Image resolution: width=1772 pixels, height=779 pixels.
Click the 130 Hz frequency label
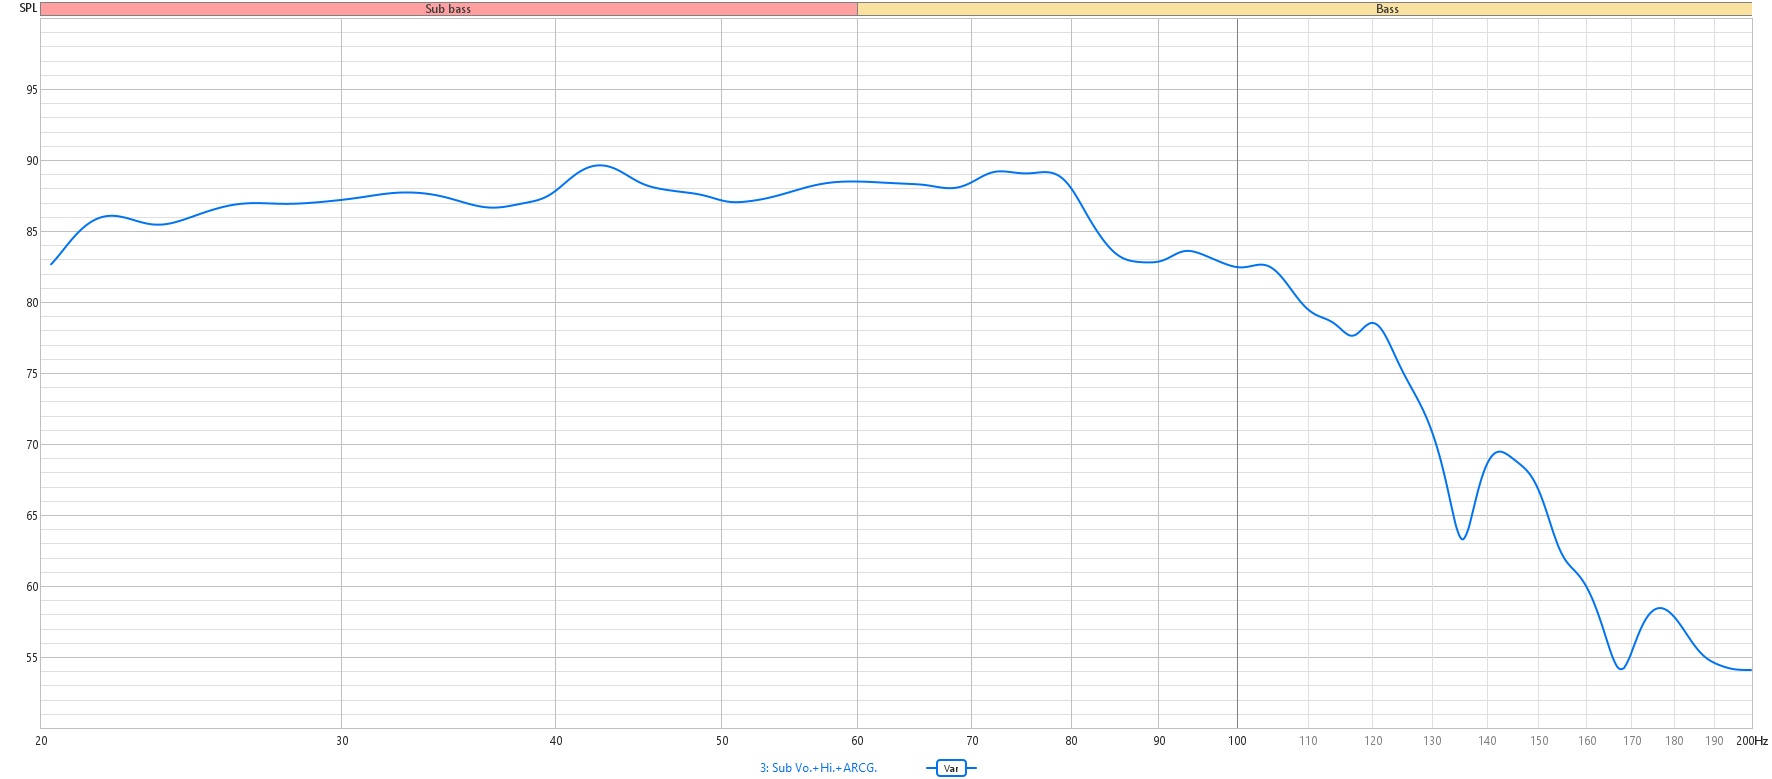pyautogui.click(x=1433, y=741)
